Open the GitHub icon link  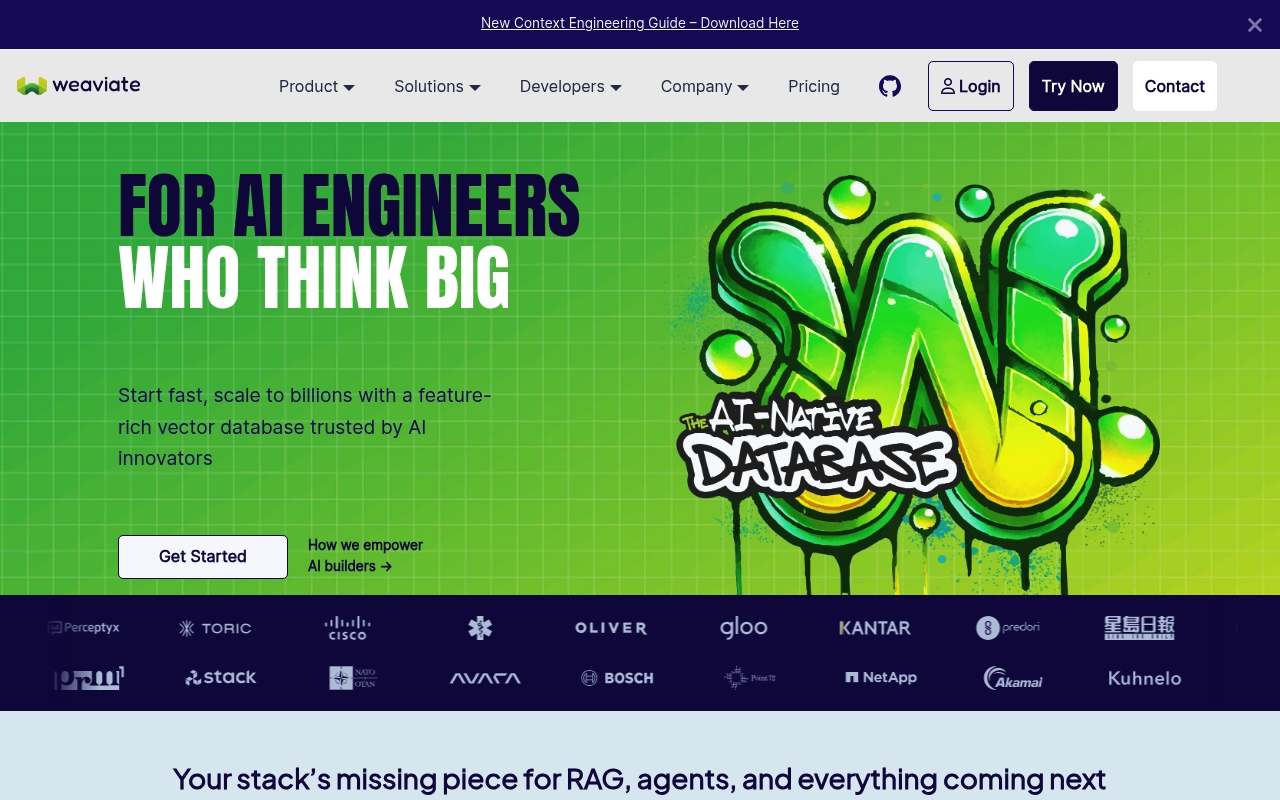coord(890,86)
